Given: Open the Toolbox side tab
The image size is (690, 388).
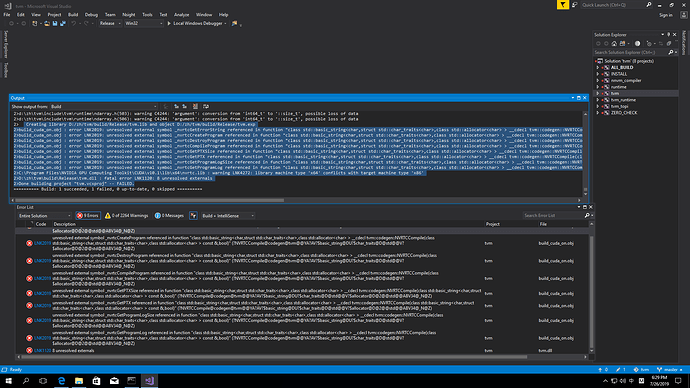Looking at the screenshot, I should tap(6, 70).
